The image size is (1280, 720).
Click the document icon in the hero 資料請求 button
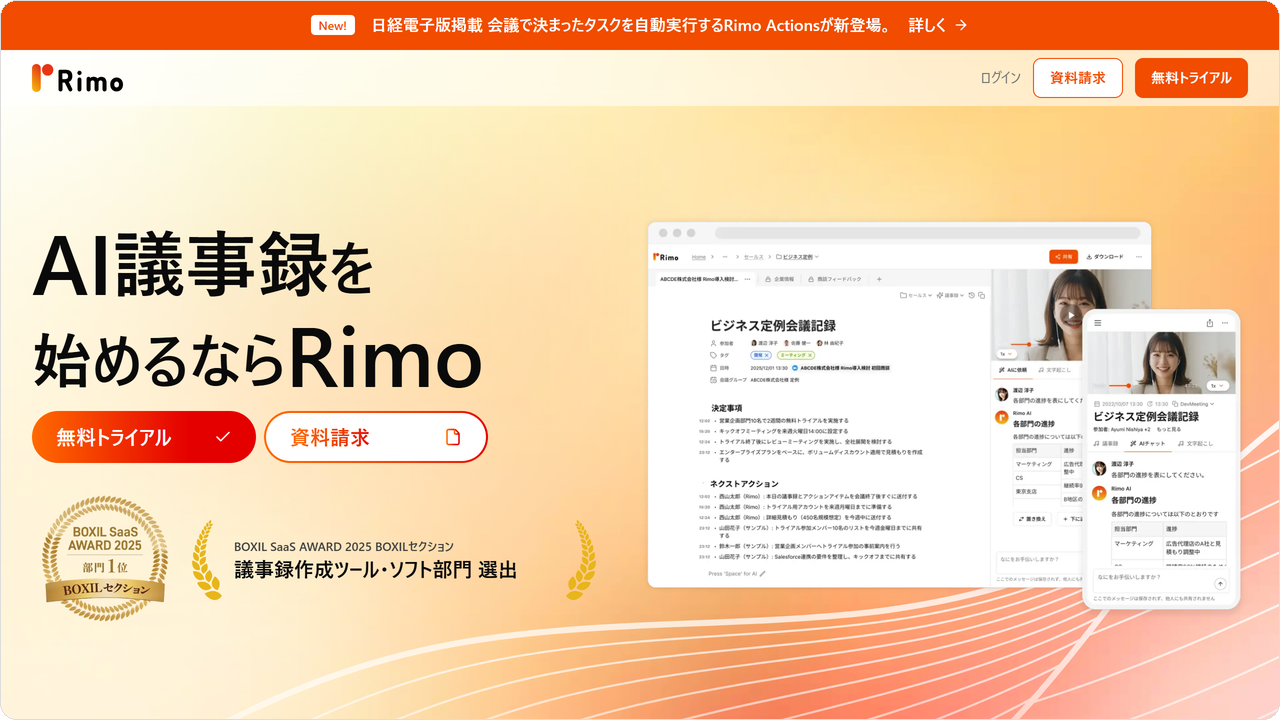pos(453,437)
